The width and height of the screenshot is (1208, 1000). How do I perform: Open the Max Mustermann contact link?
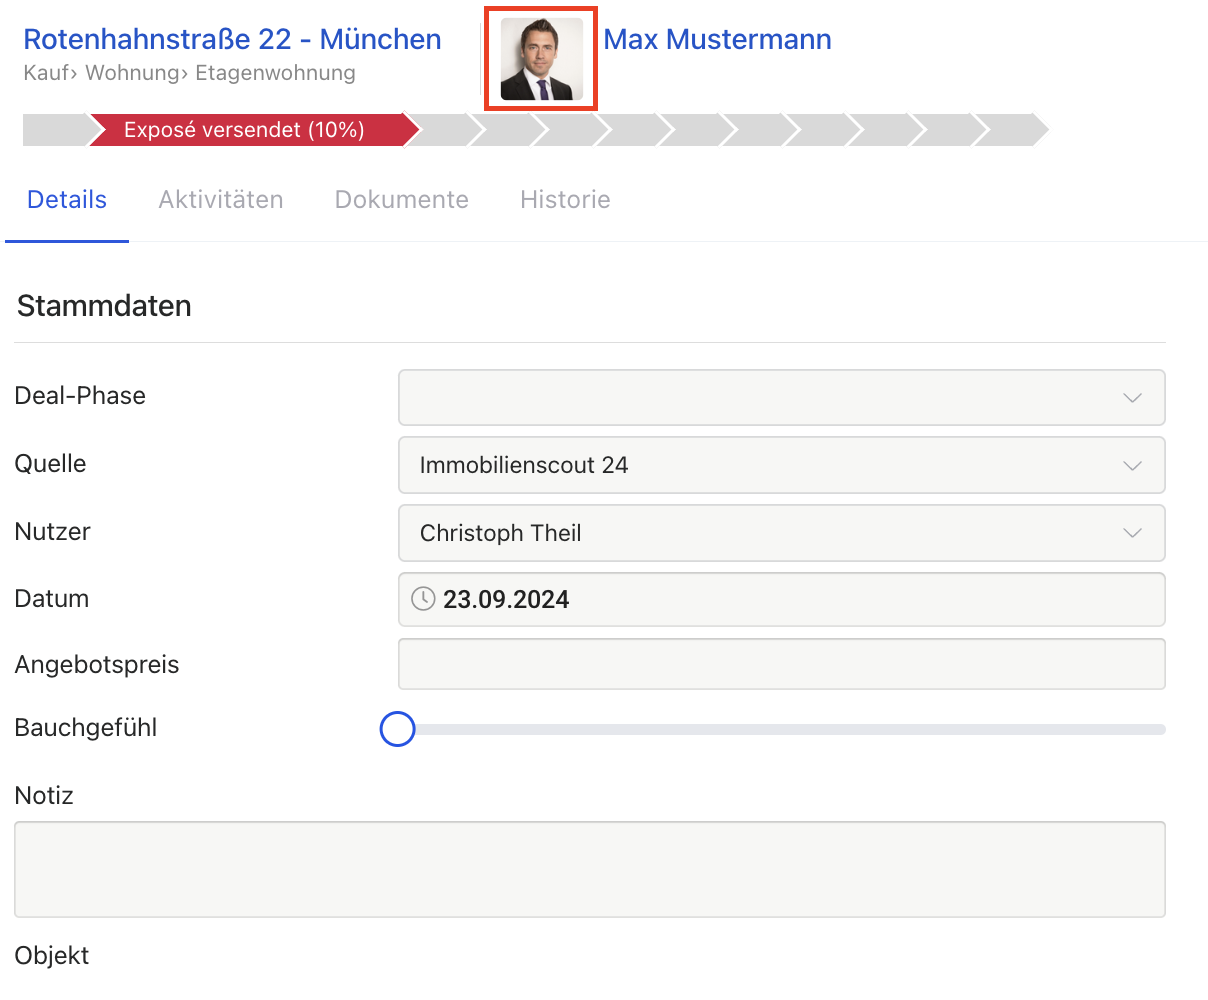click(x=717, y=39)
